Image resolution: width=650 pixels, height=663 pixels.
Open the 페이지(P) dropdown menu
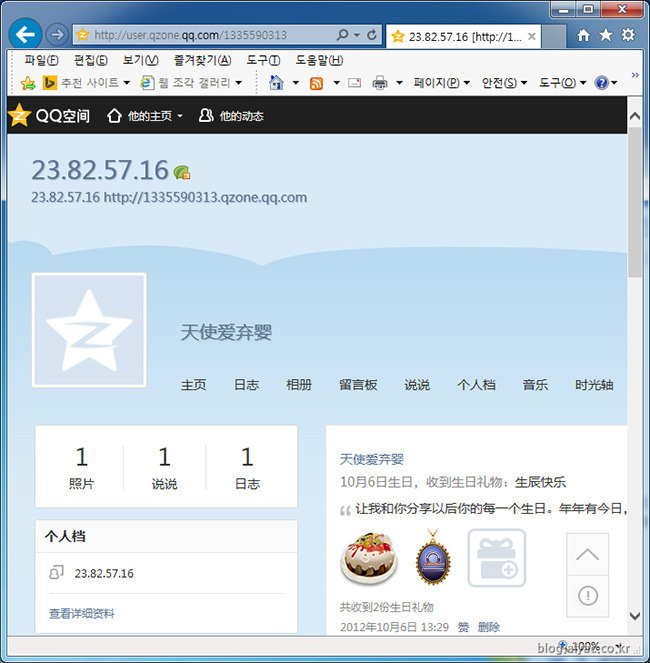(x=442, y=82)
